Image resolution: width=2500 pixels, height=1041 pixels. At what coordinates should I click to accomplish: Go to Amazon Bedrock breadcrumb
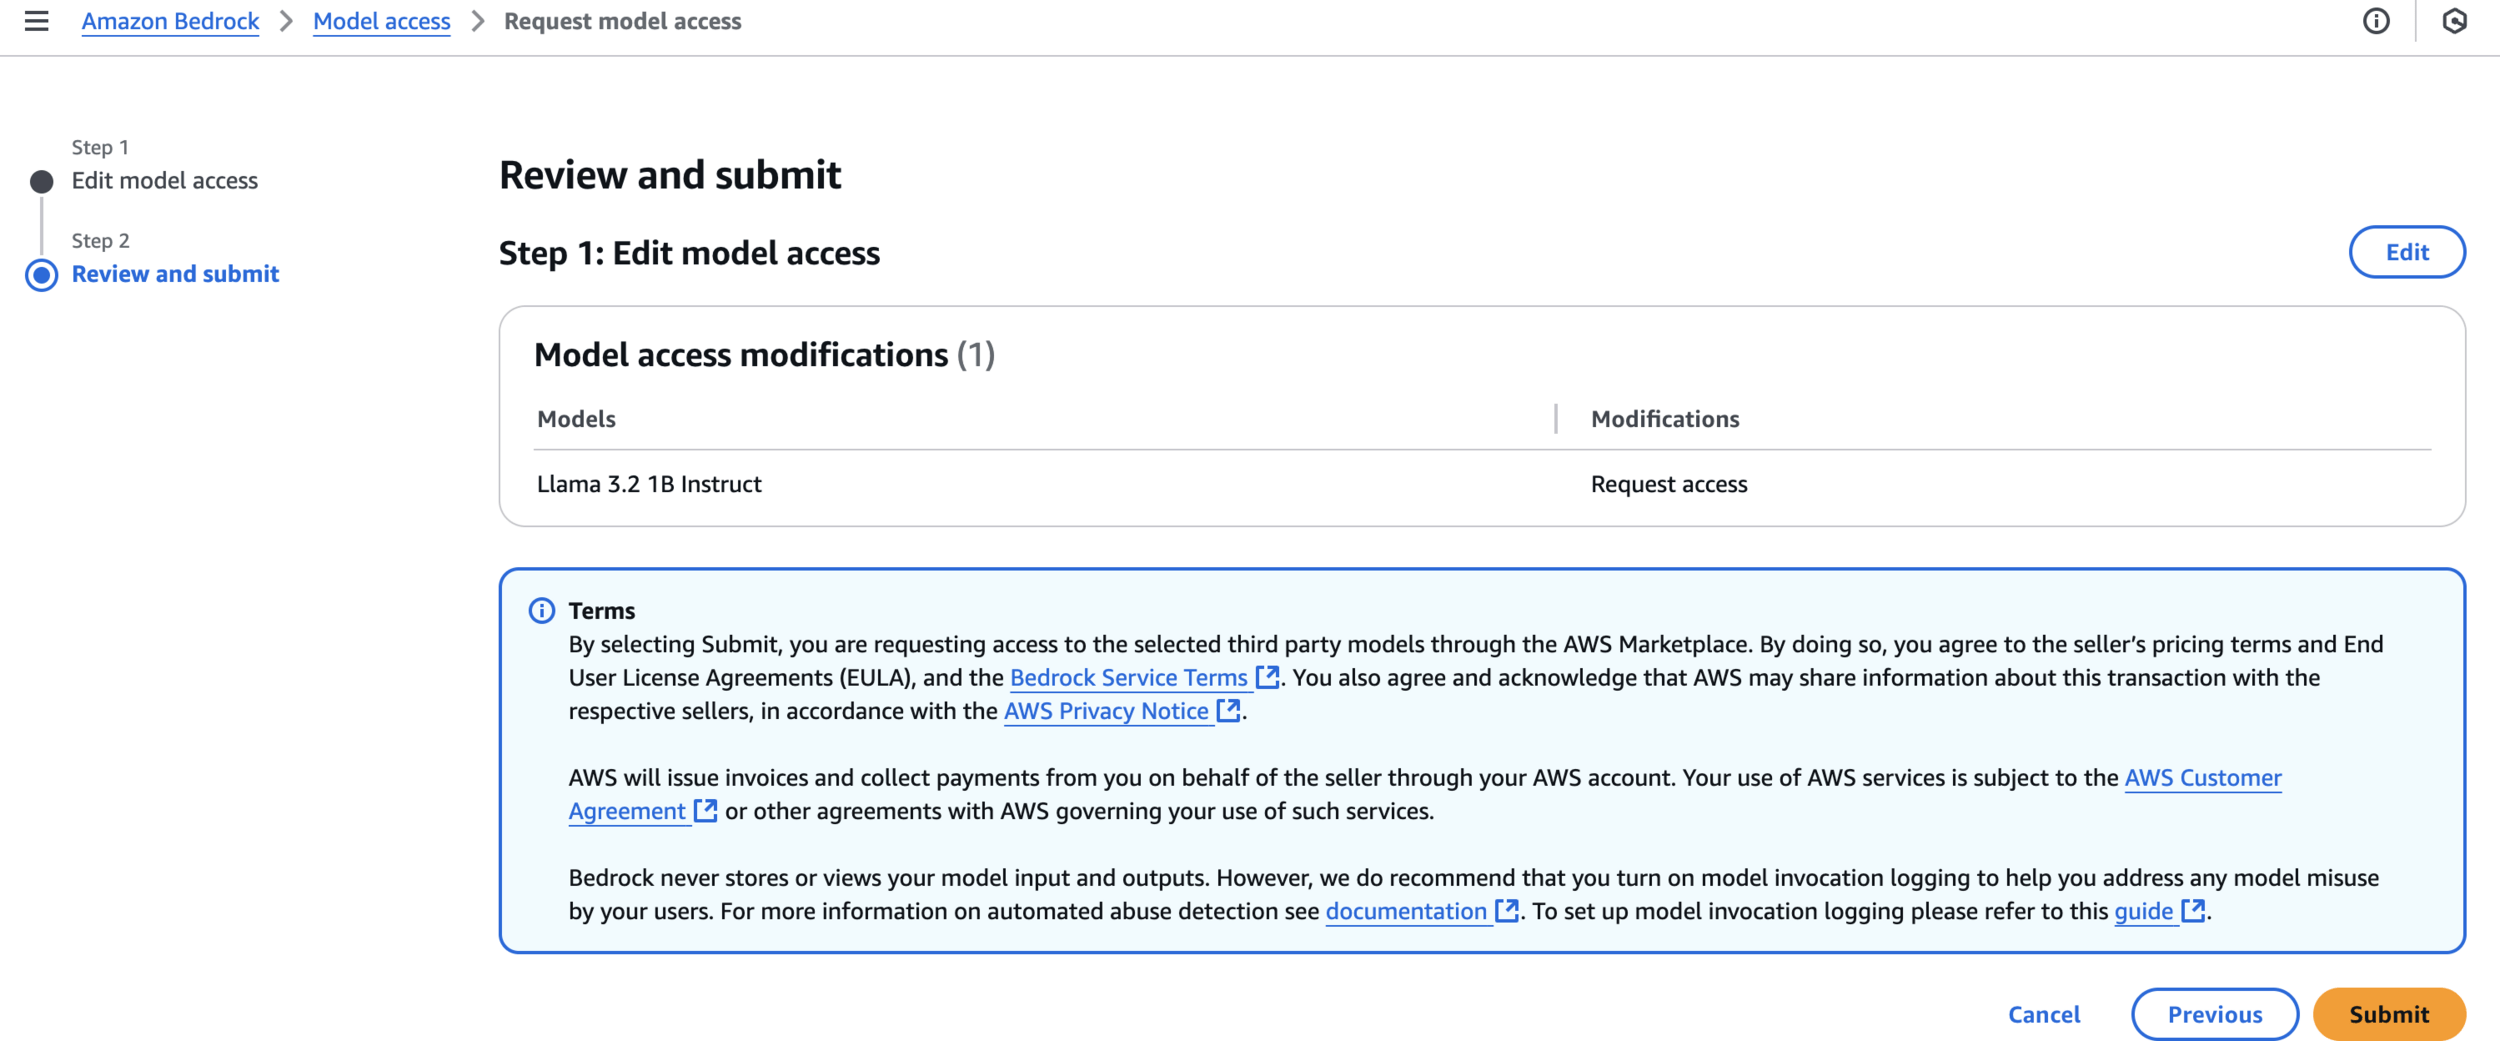(x=170, y=21)
